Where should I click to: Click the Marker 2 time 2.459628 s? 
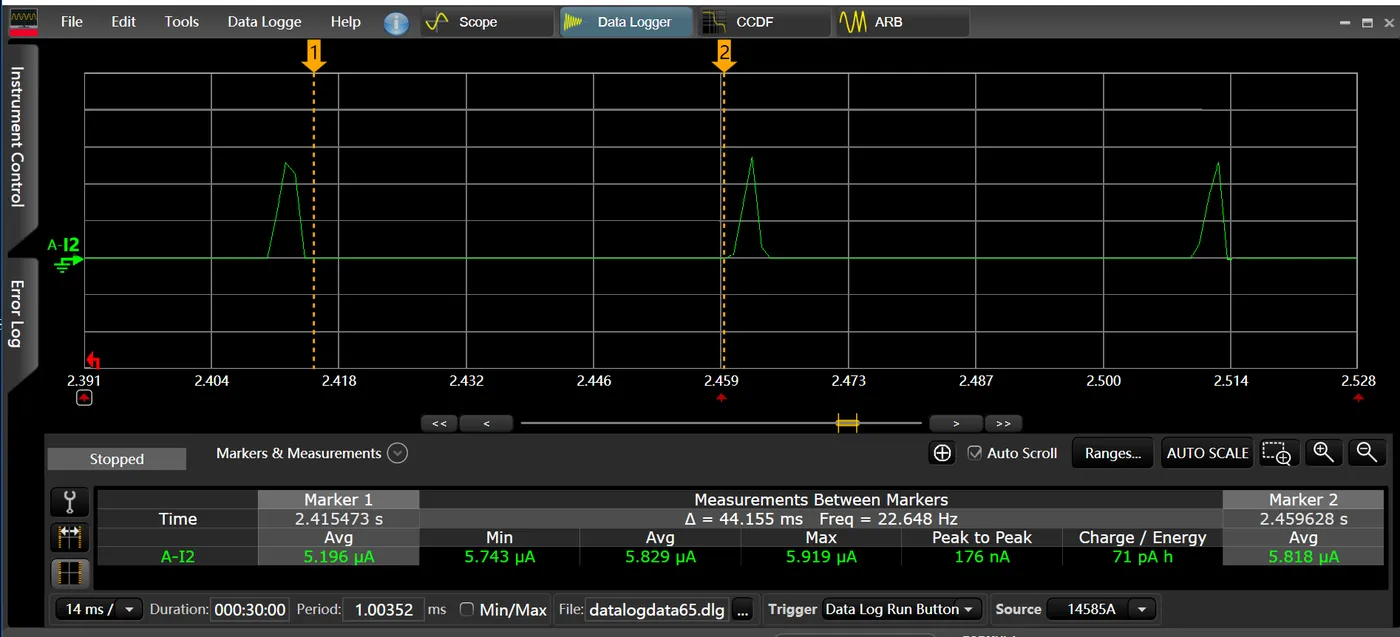pos(1303,519)
